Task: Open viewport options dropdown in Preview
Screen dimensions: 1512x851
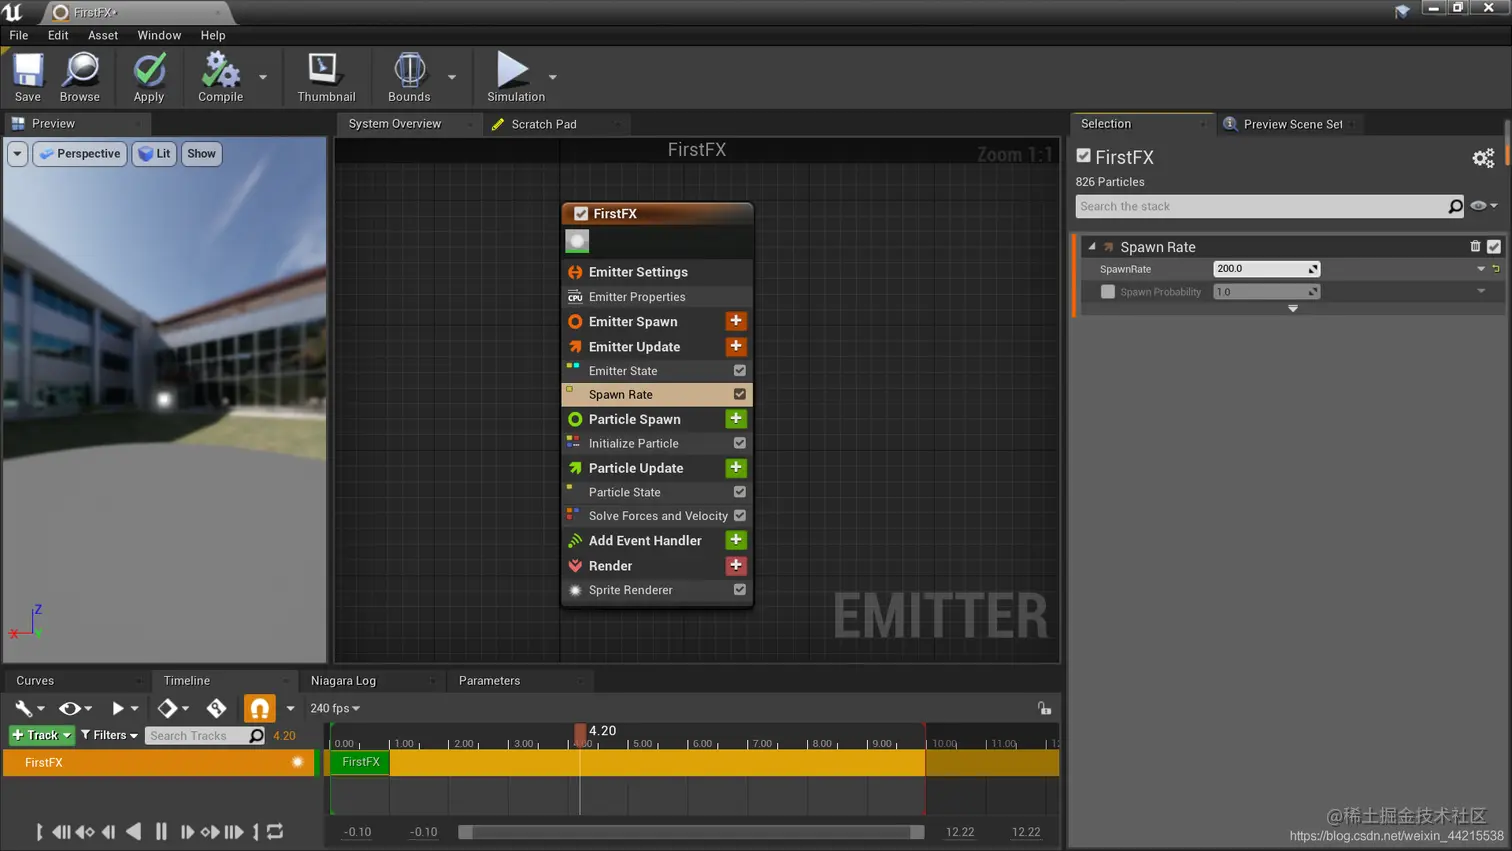Action: 17,154
